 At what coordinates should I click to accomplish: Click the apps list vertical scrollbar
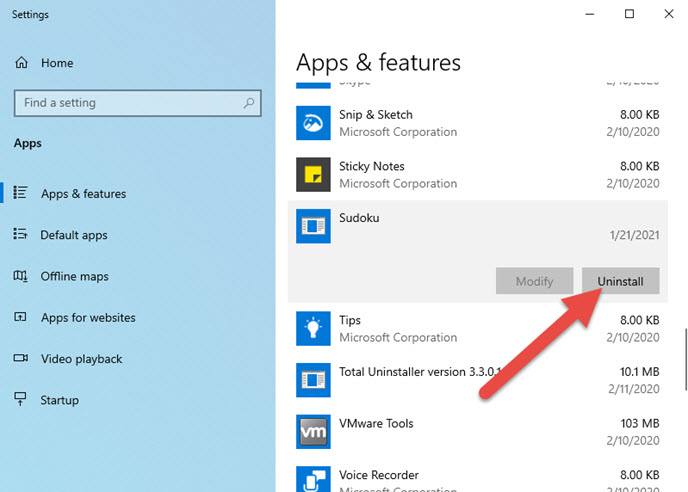pyautogui.click(x=686, y=359)
